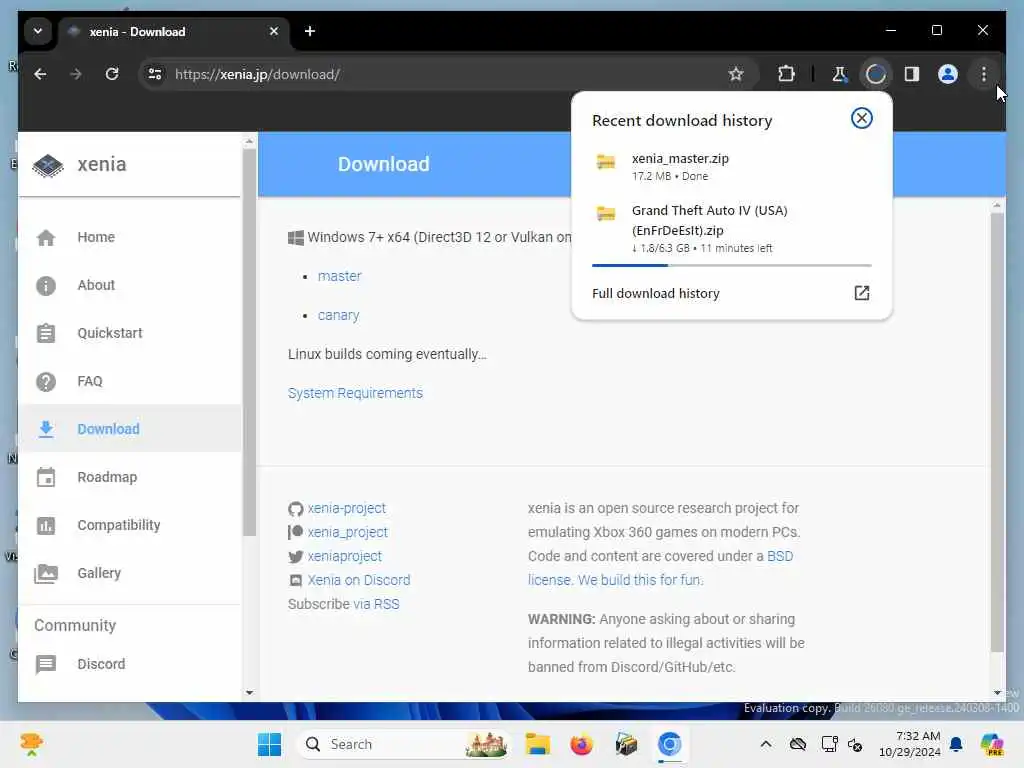1024x768 pixels.
Task: Select Download in the sidebar
Action: 129,429
